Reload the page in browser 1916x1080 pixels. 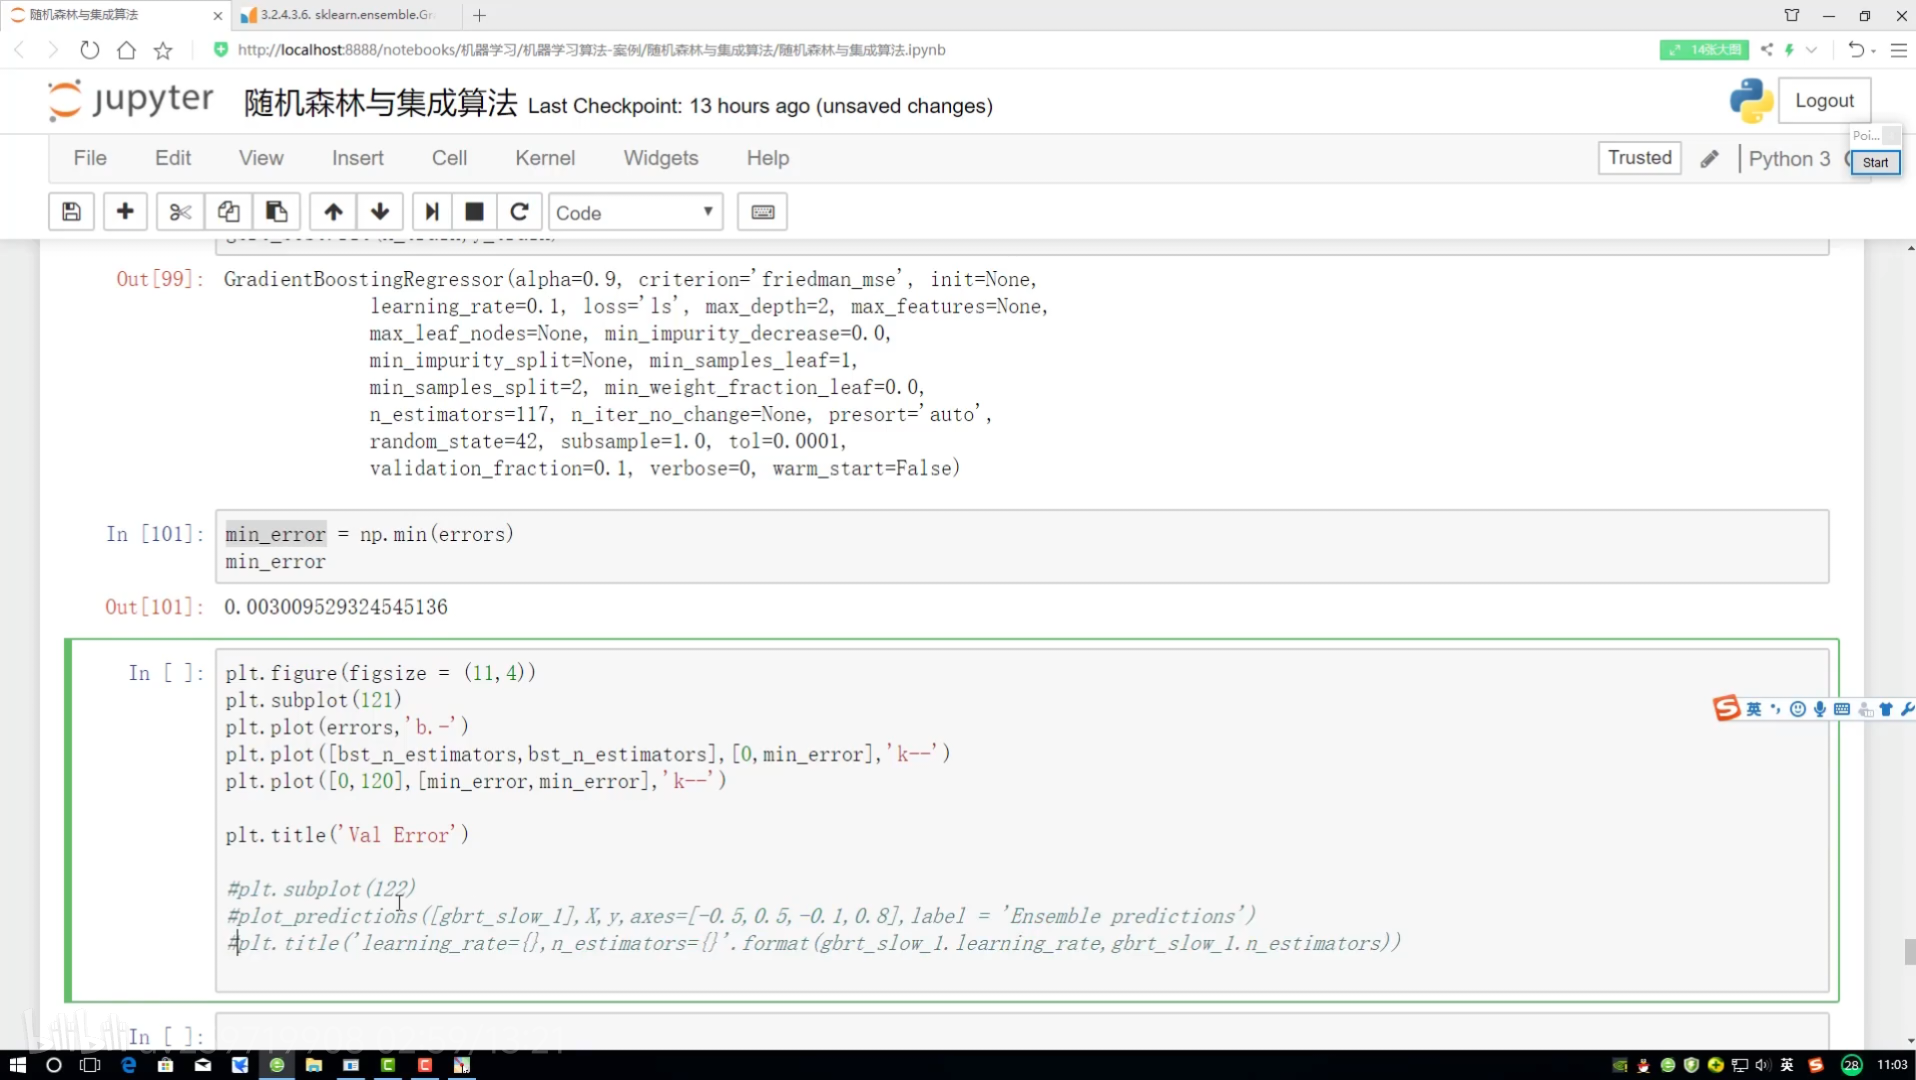point(90,50)
